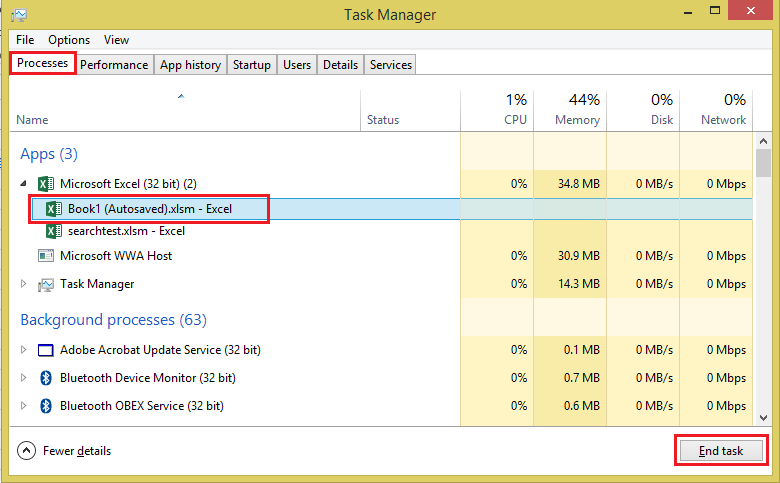Open the View menu
780x483 pixels.
click(x=116, y=40)
